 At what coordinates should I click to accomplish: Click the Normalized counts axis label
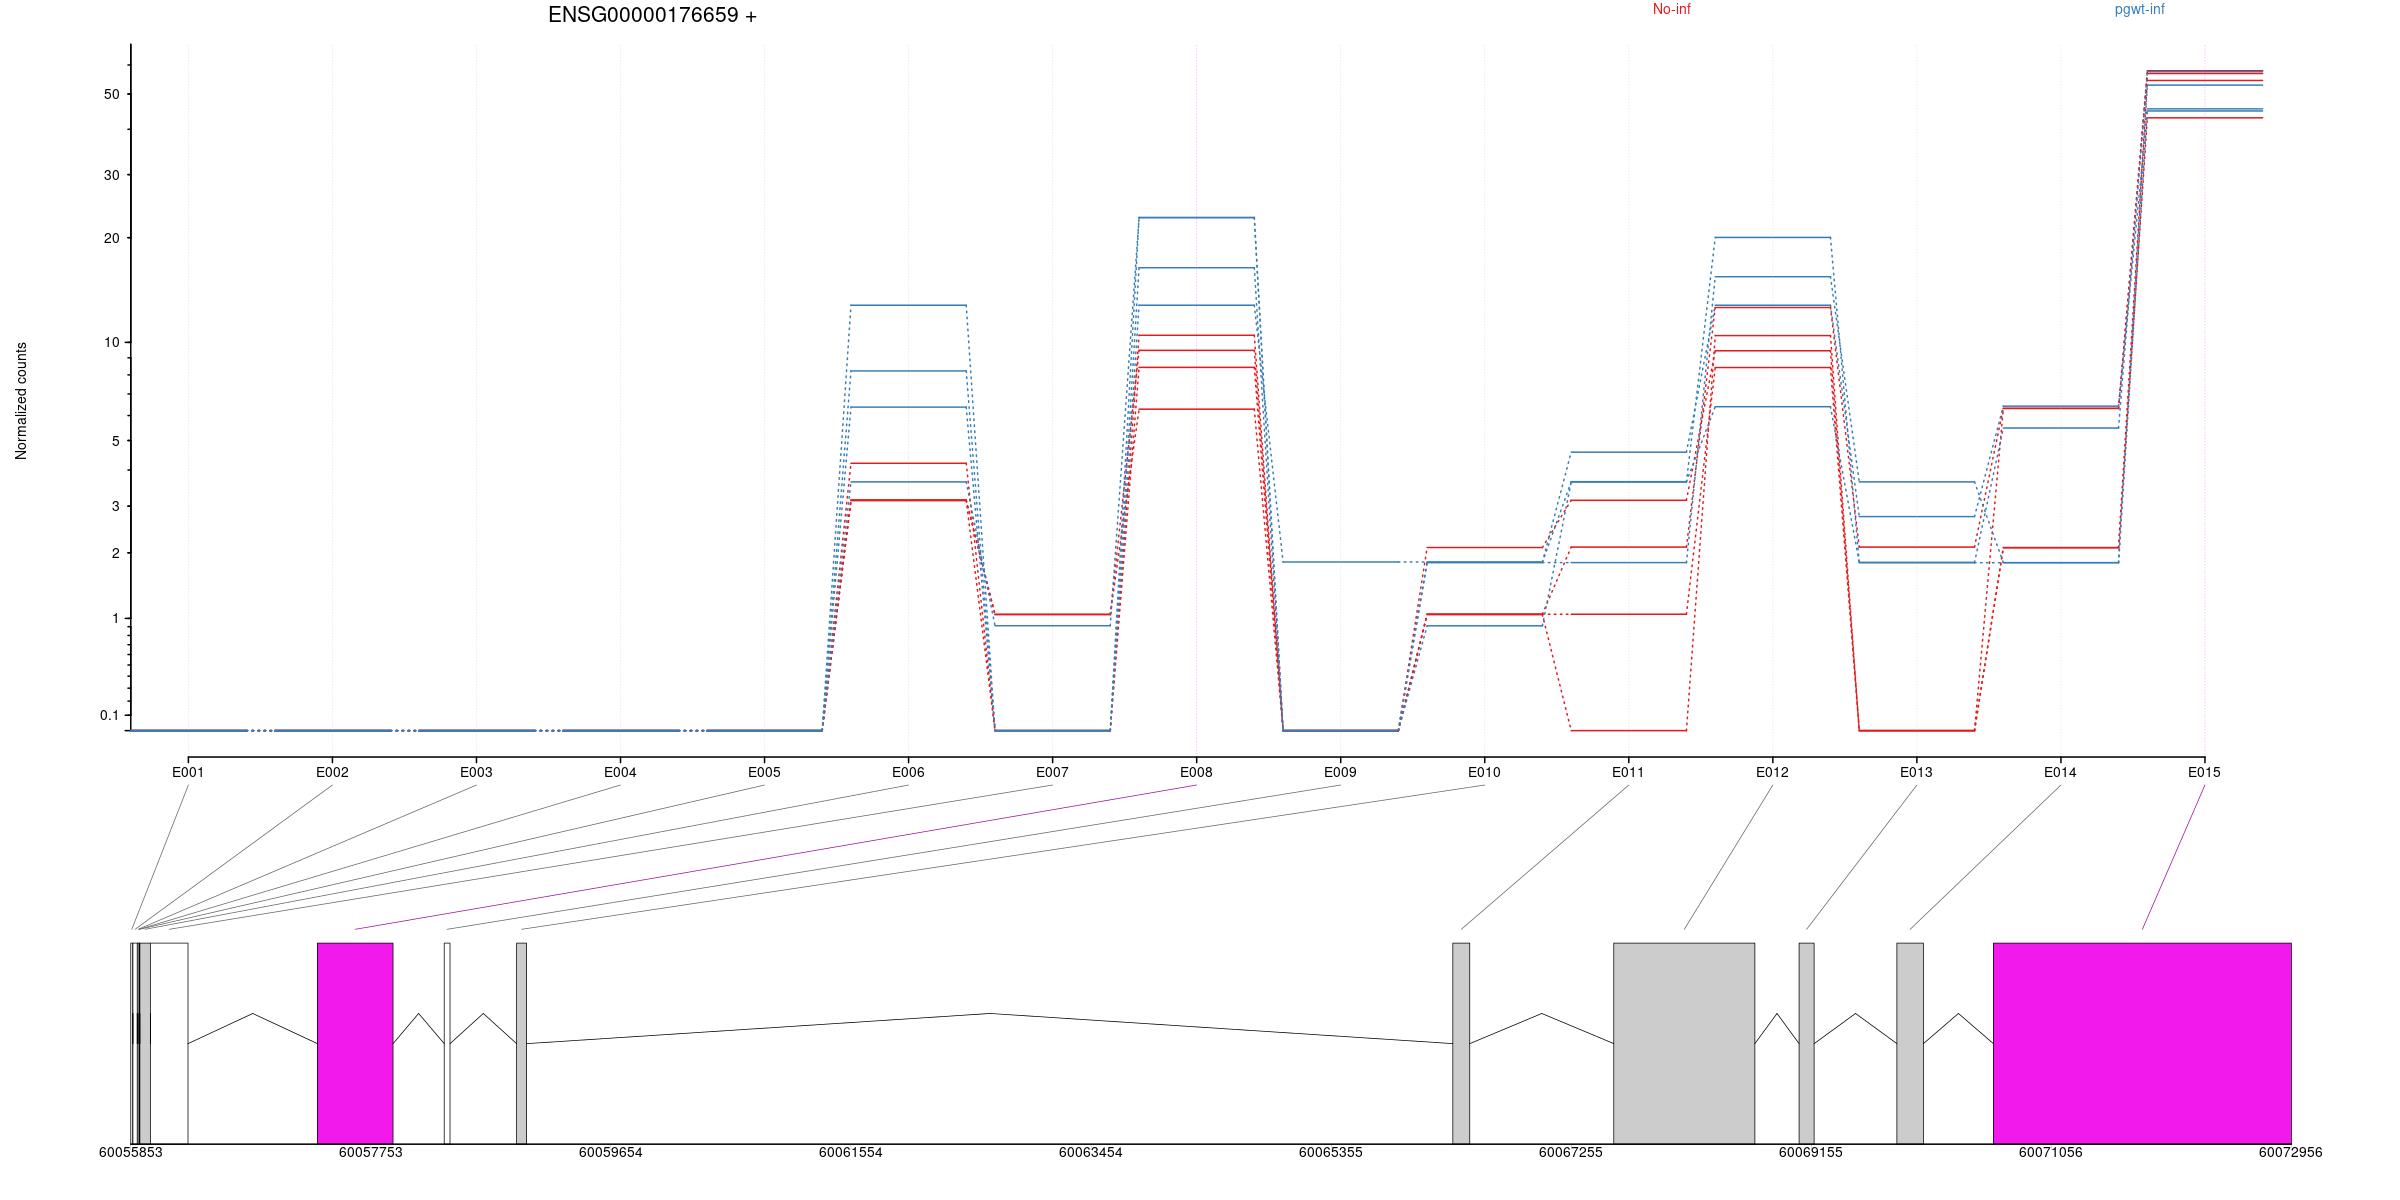coord(21,401)
